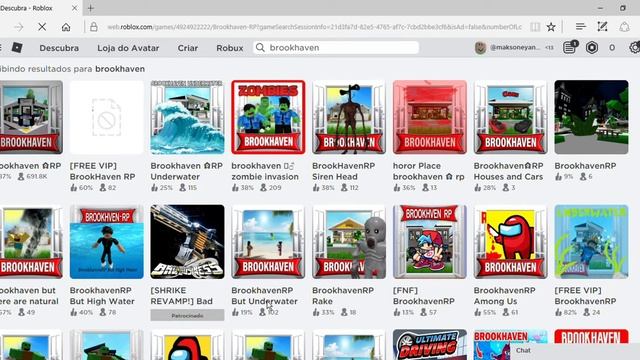Open Brookhaven RP Underwater wave thumbnail
Screen dimensions: 640x360
187,117
